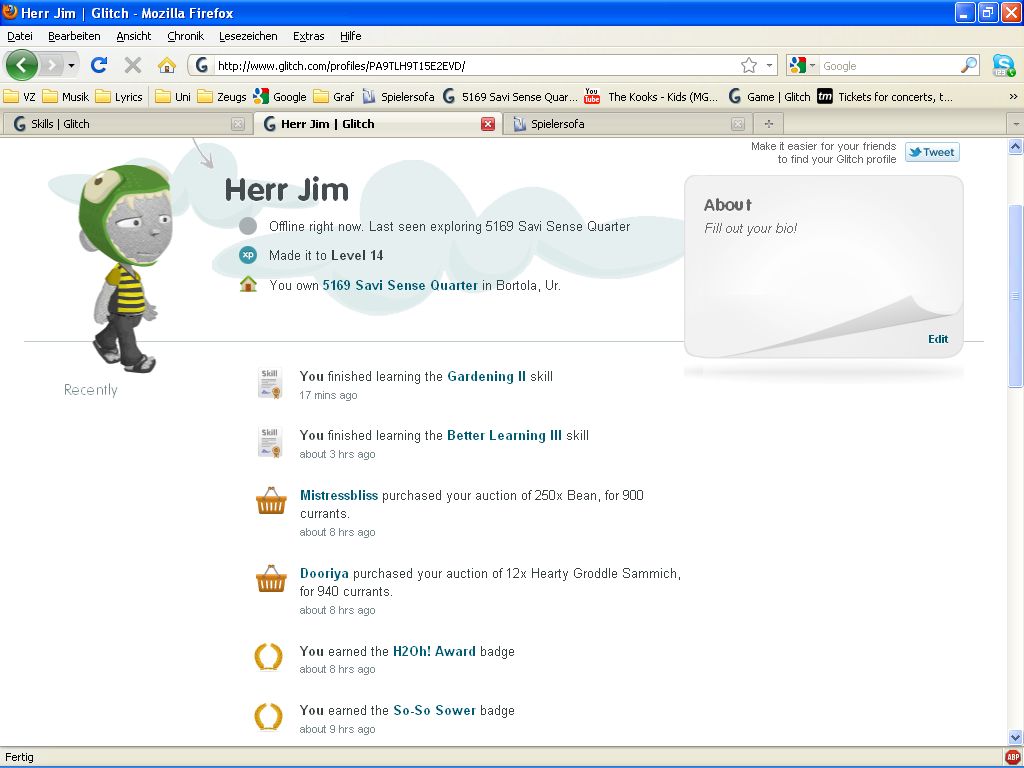This screenshot has height=768, width=1024.
Task: Click the basket icon beside Mistressbliss purchase
Action: click(x=271, y=502)
